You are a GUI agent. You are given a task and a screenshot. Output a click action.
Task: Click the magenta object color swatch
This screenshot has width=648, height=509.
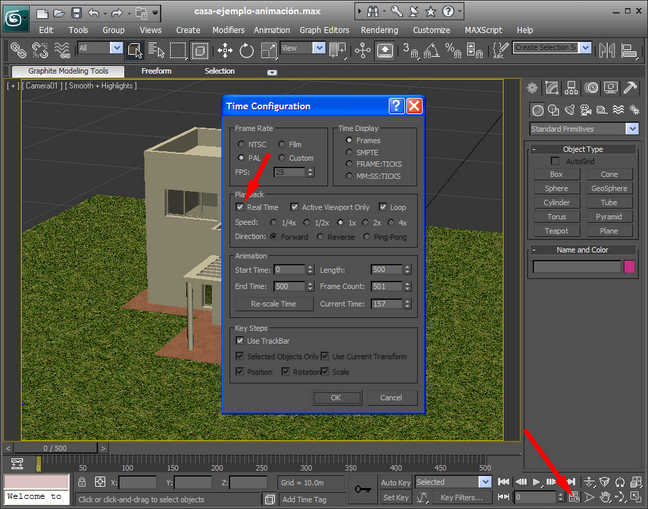coord(630,267)
